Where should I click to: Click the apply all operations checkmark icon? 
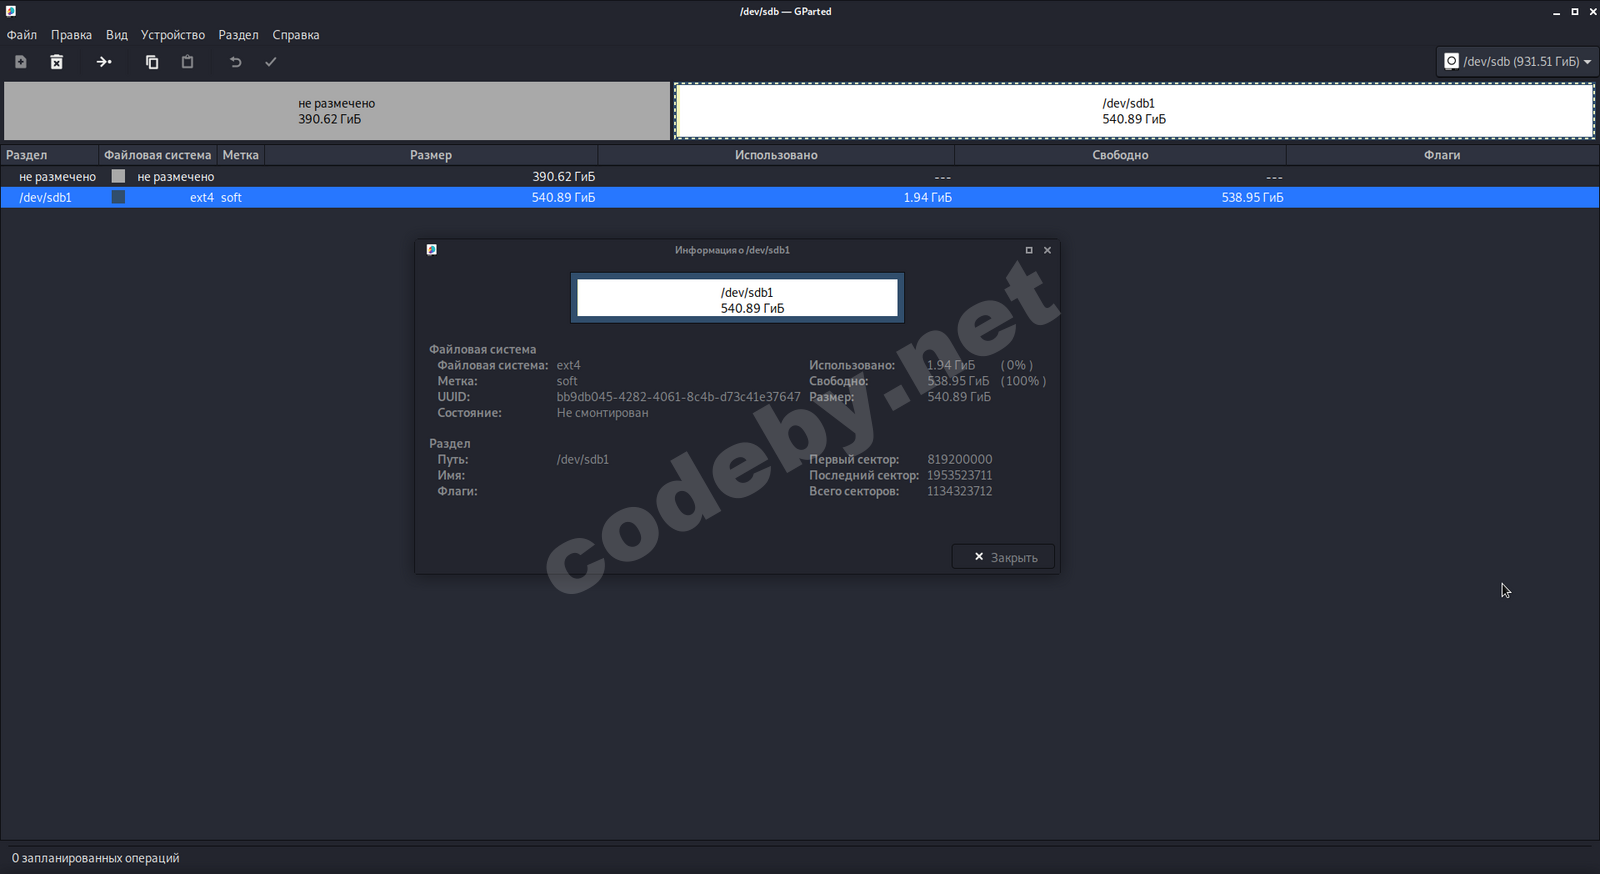point(270,62)
